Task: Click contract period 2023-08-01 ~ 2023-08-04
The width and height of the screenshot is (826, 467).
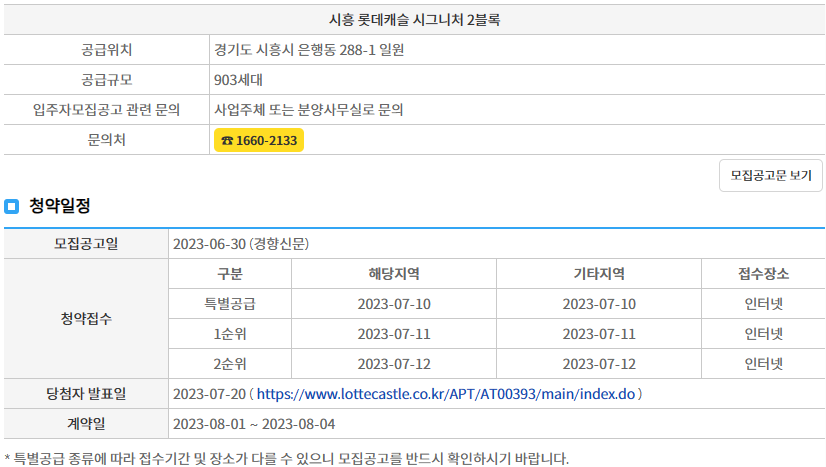Action: pyautogui.click(x=254, y=424)
